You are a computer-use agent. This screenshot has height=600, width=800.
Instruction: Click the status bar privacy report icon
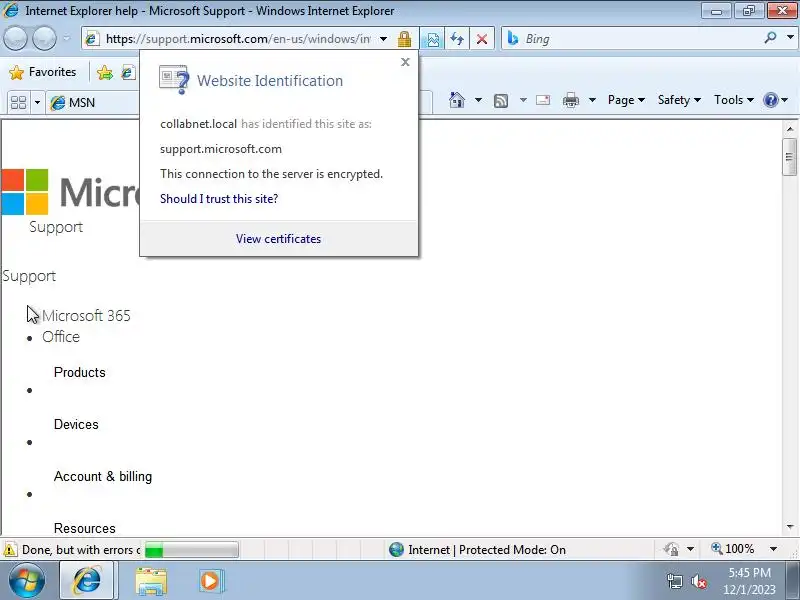point(671,549)
